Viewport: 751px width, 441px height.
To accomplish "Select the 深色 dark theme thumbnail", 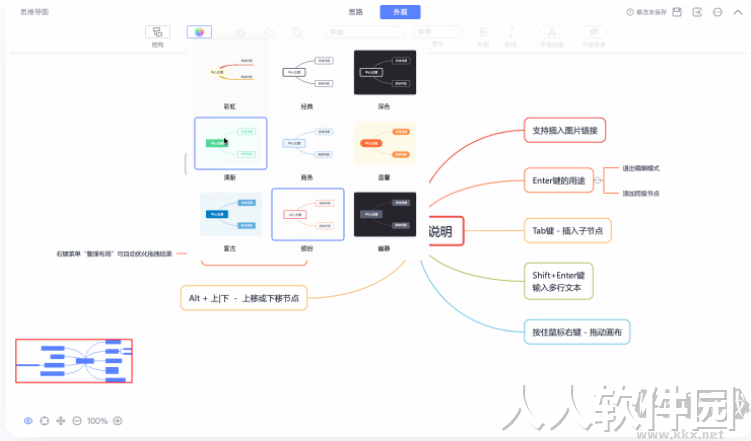I will pyautogui.click(x=385, y=72).
